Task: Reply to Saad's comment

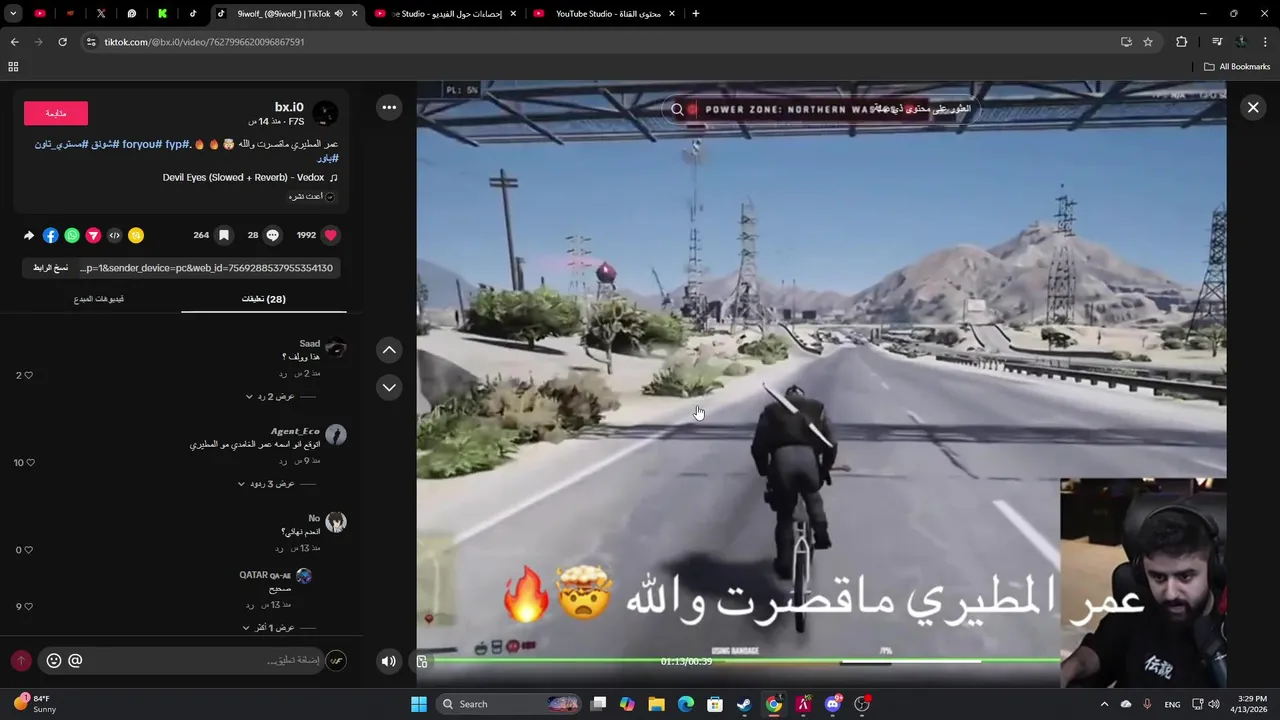Action: pyautogui.click(x=283, y=373)
